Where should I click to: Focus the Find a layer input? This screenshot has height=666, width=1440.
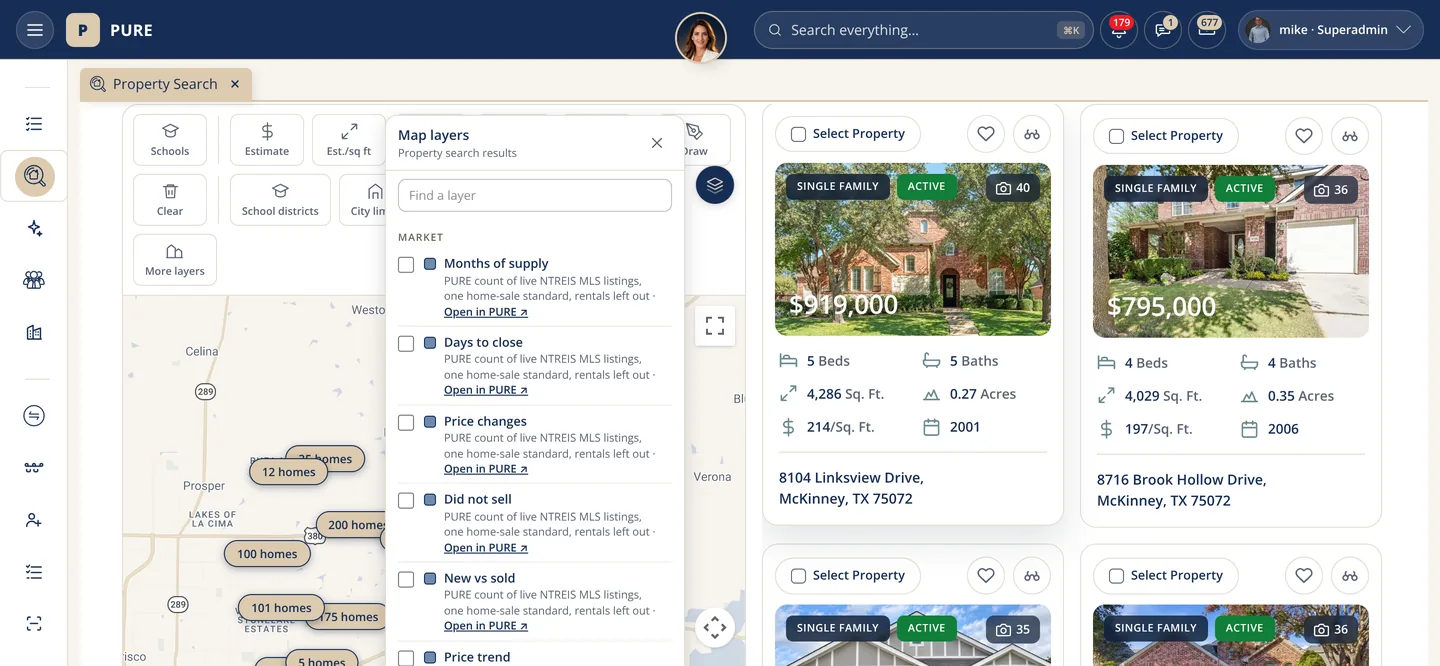coord(535,195)
